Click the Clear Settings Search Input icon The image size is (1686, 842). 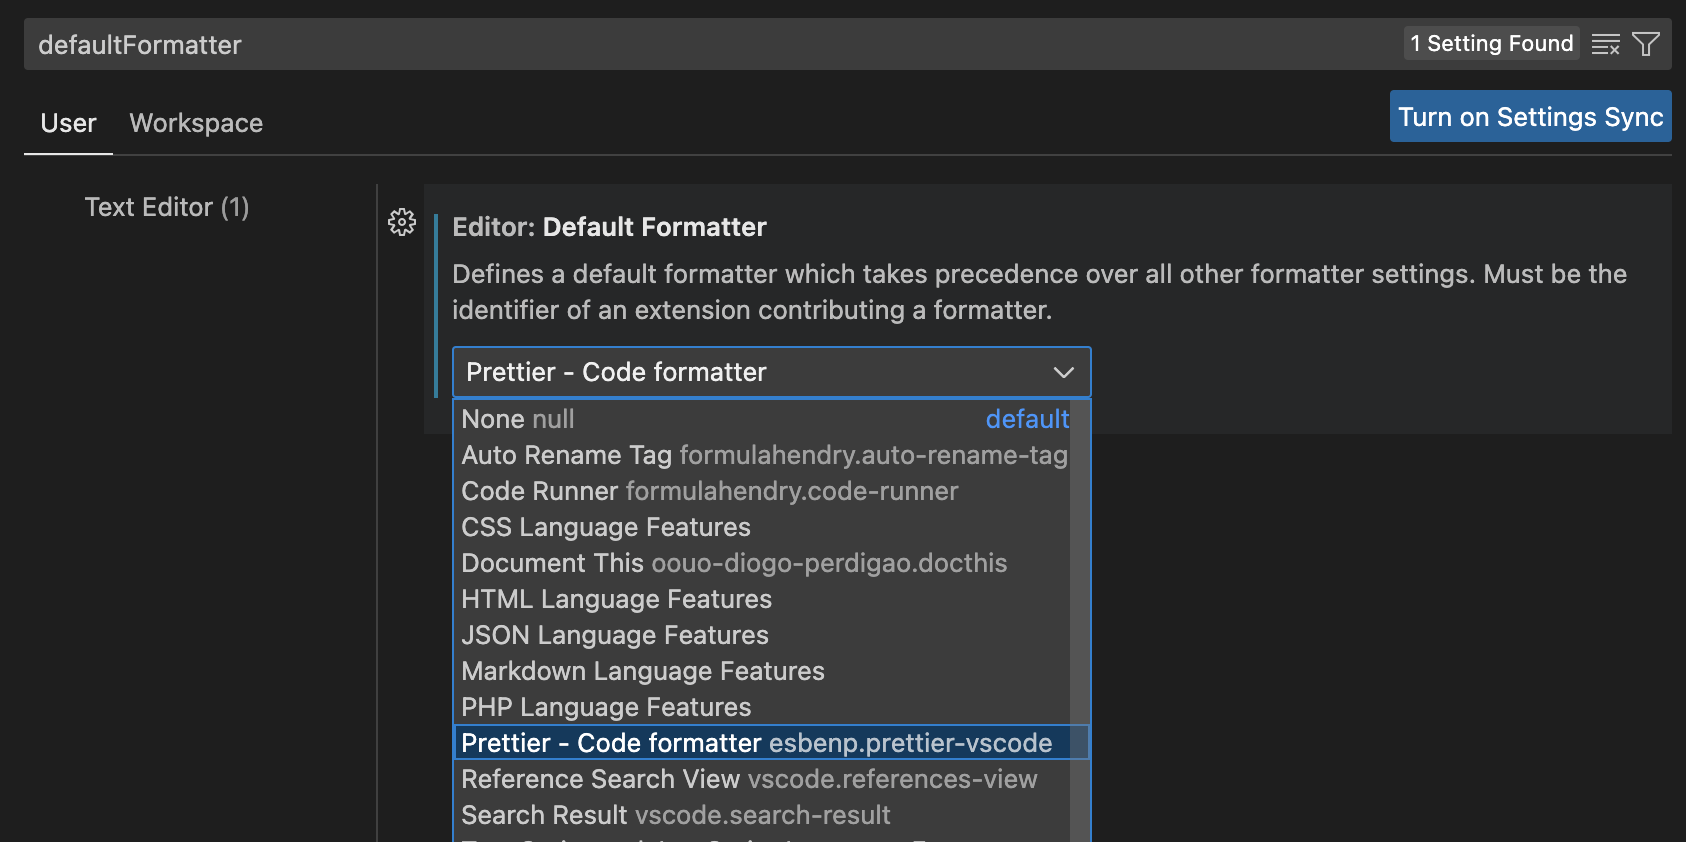click(x=1605, y=45)
